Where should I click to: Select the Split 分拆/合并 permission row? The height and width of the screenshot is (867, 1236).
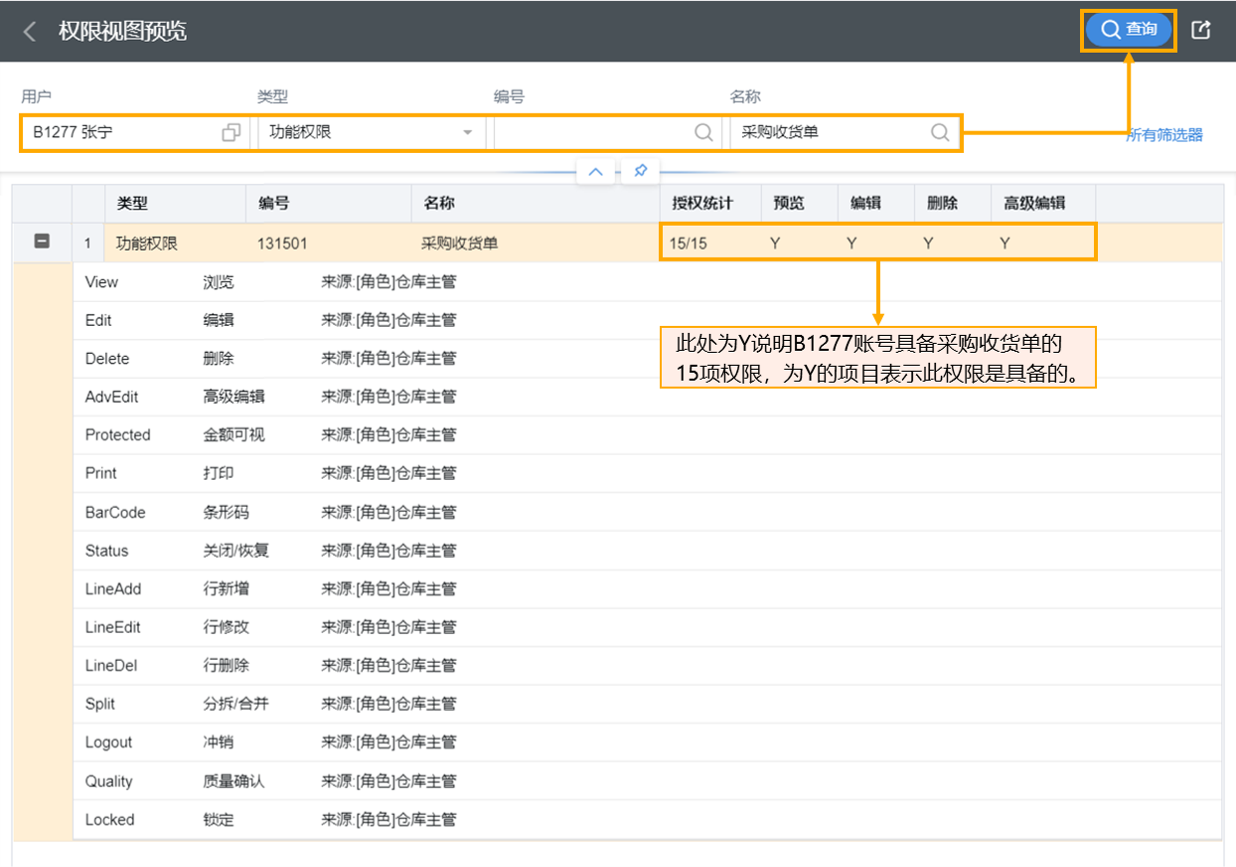pyautogui.click(x=646, y=704)
